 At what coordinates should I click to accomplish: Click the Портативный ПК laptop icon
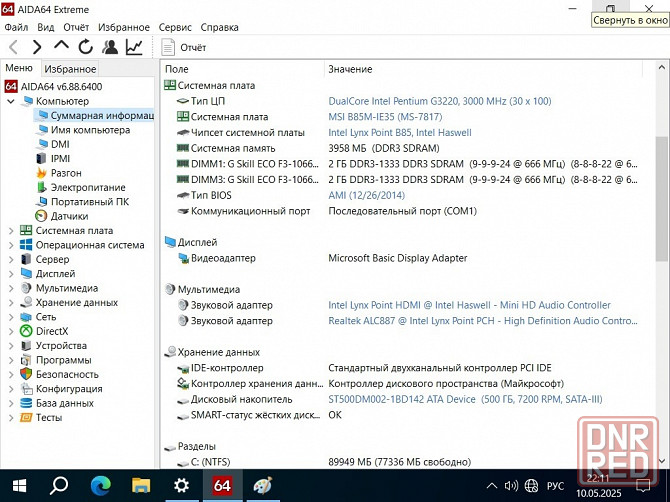(x=41, y=202)
